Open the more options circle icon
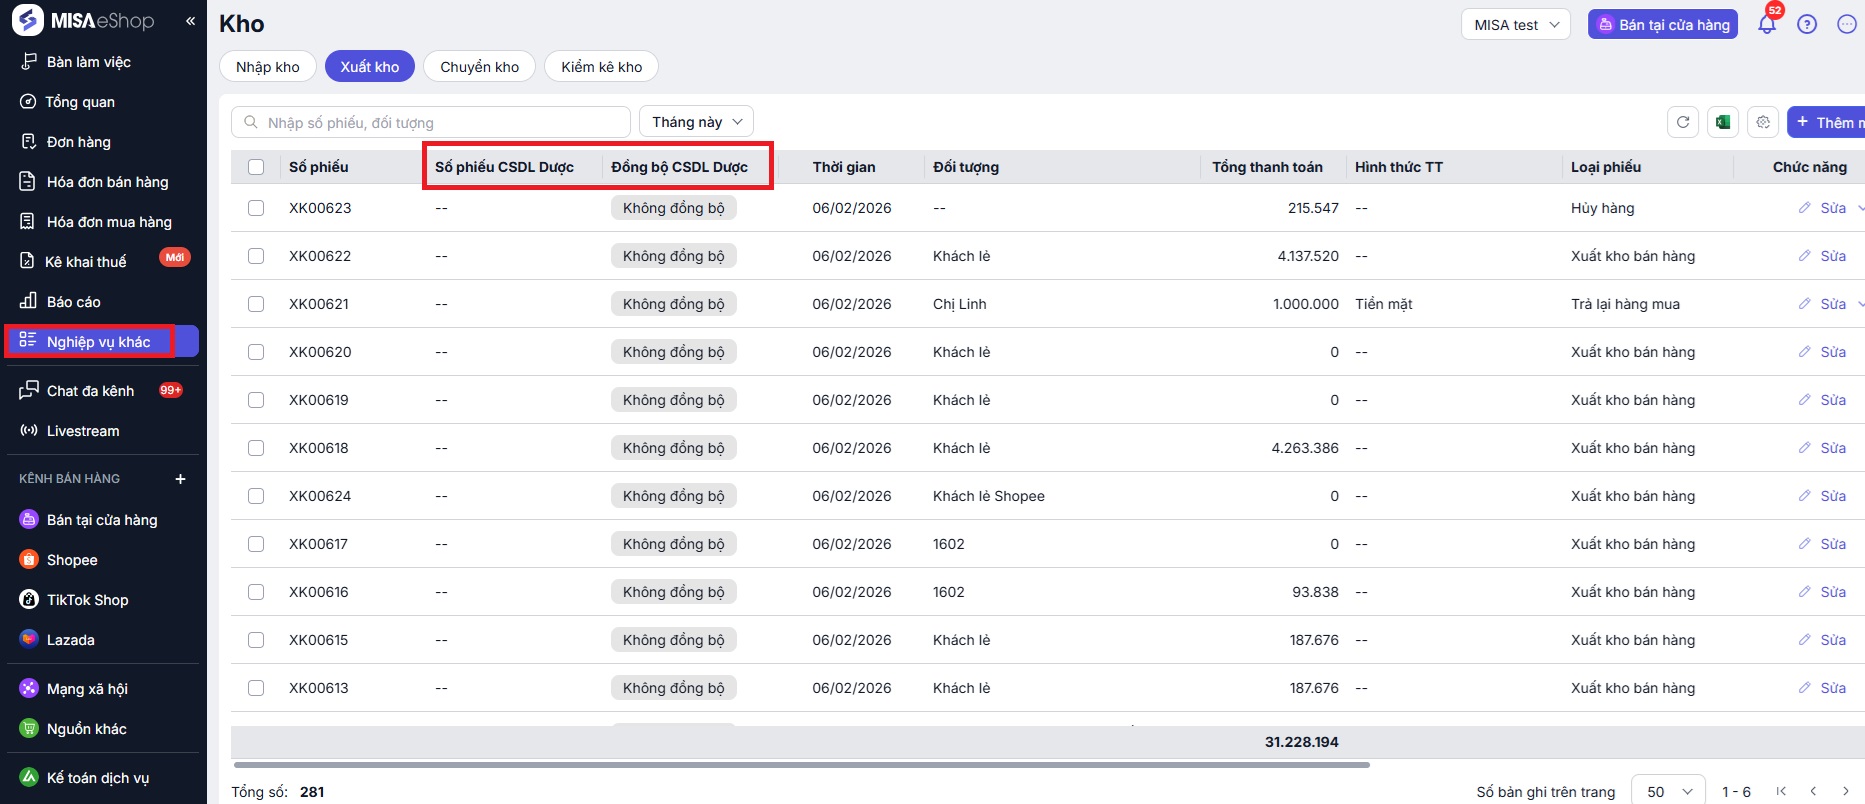 pos(1847,24)
